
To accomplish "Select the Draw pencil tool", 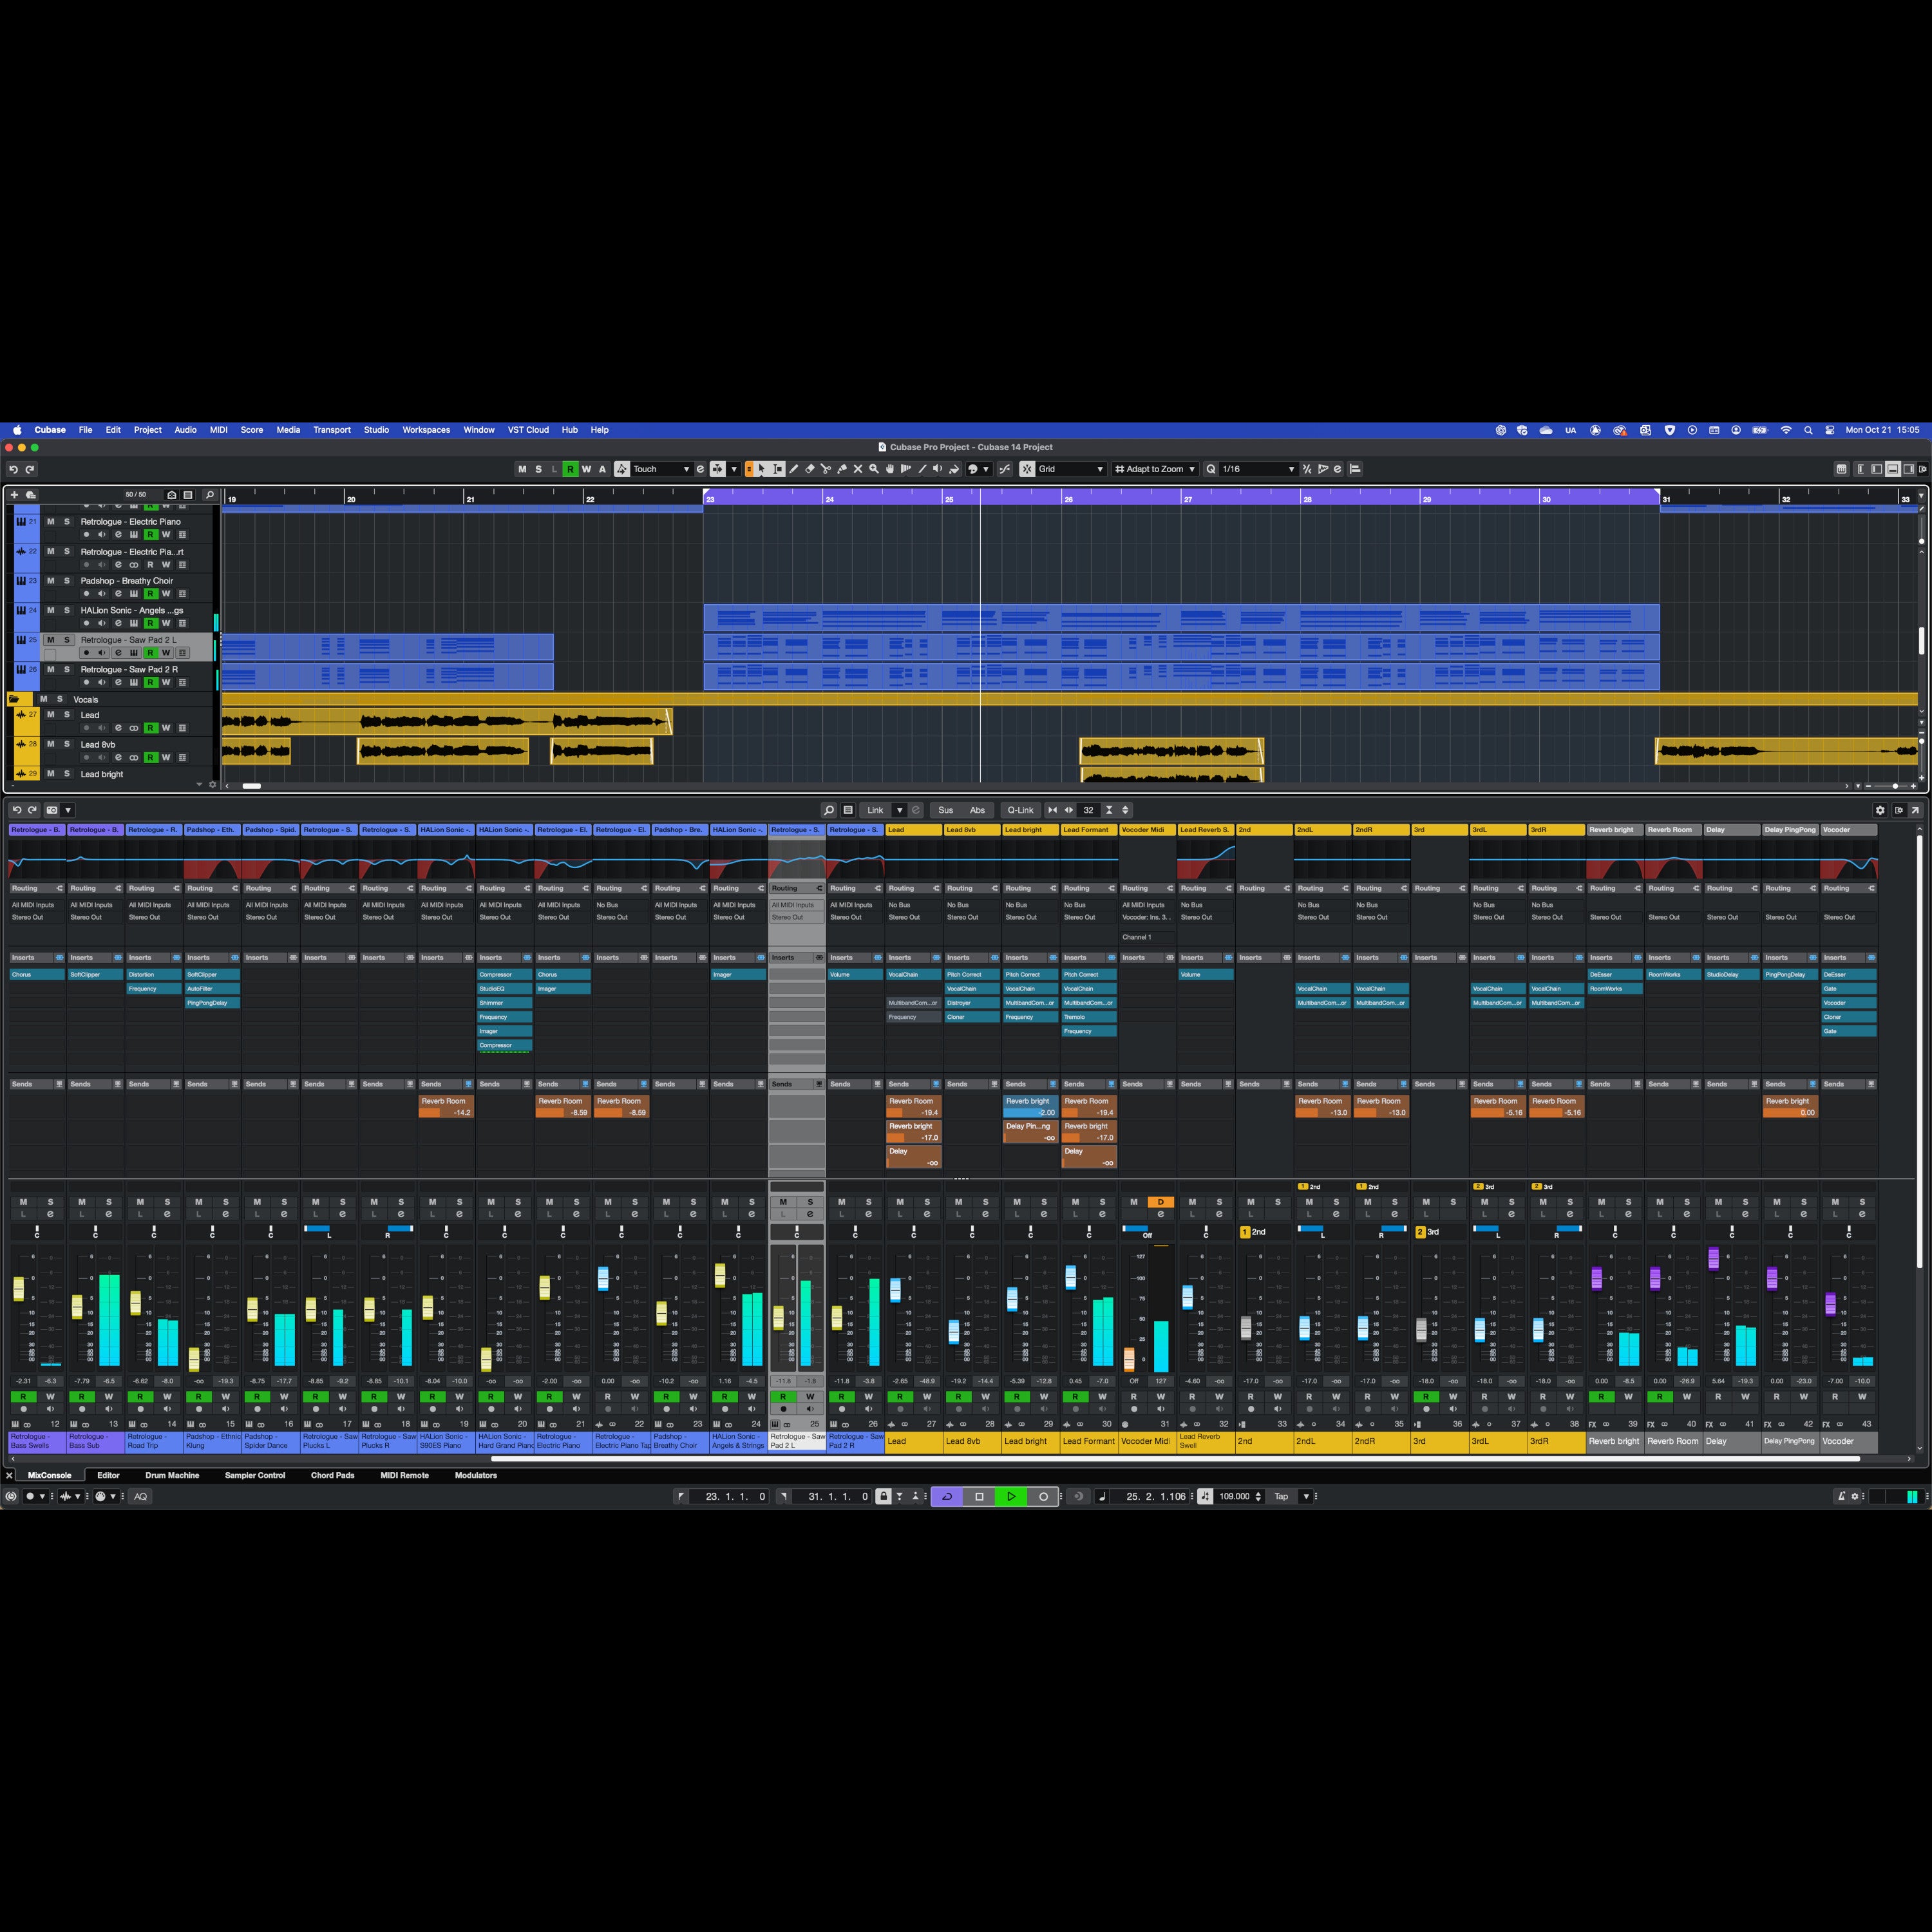I will [x=794, y=469].
